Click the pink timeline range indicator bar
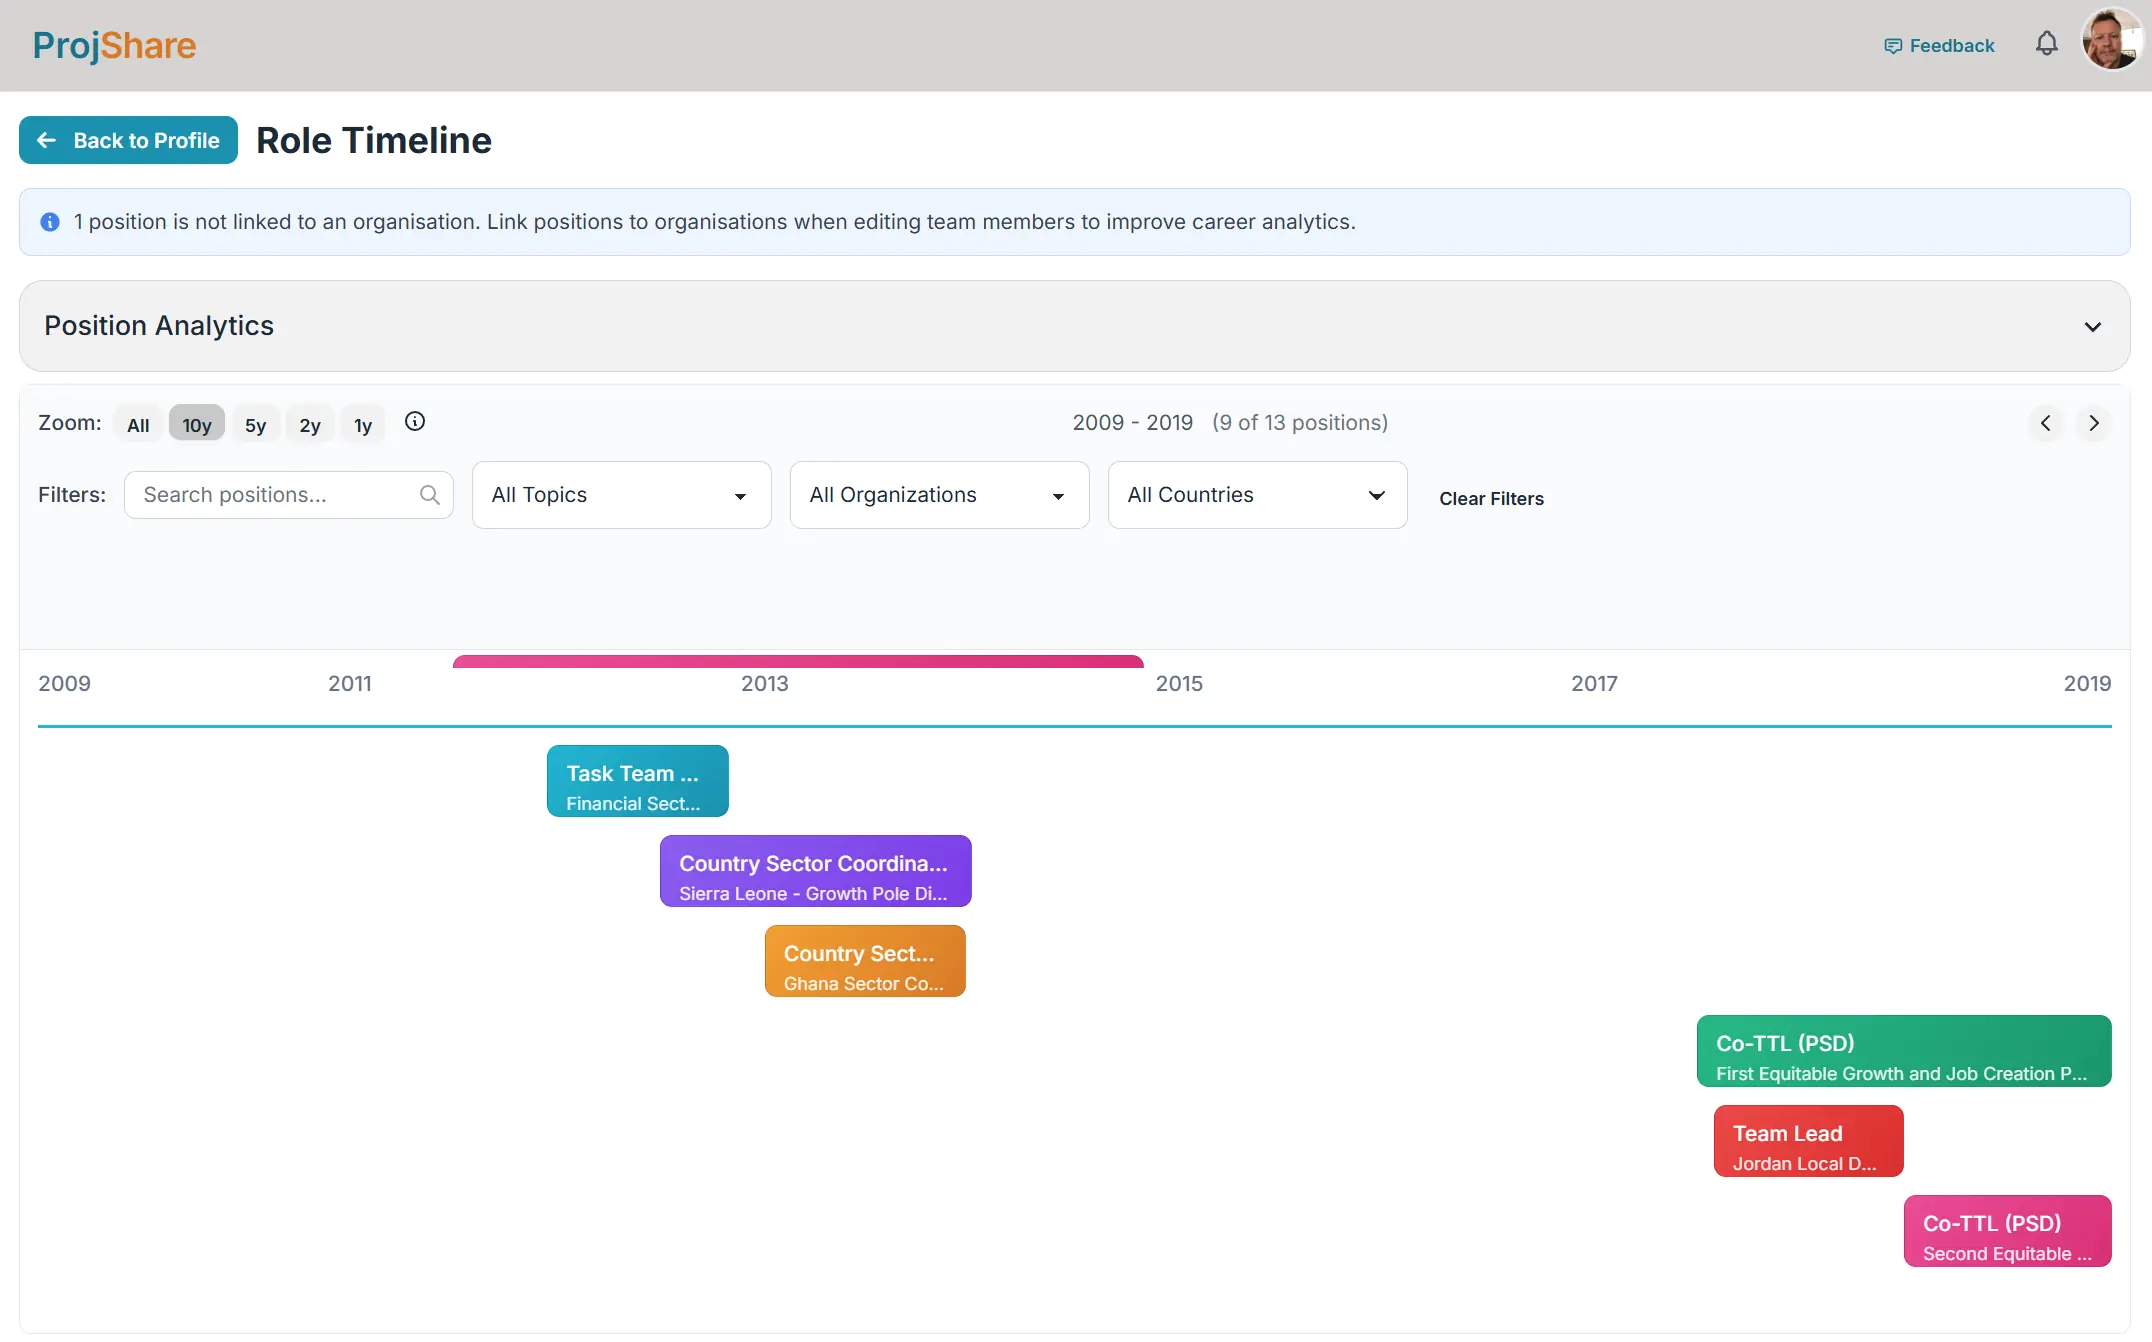 click(x=797, y=661)
